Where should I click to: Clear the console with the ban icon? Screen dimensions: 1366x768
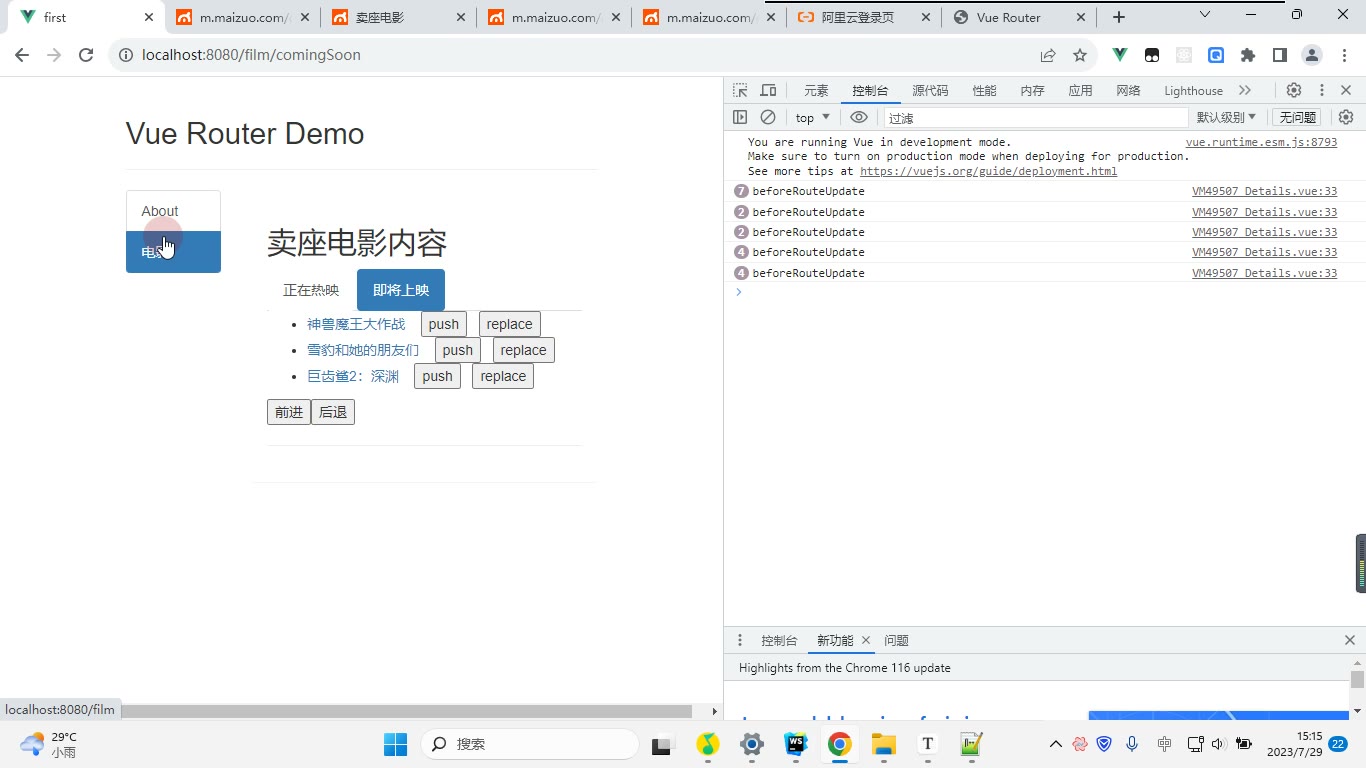point(768,117)
